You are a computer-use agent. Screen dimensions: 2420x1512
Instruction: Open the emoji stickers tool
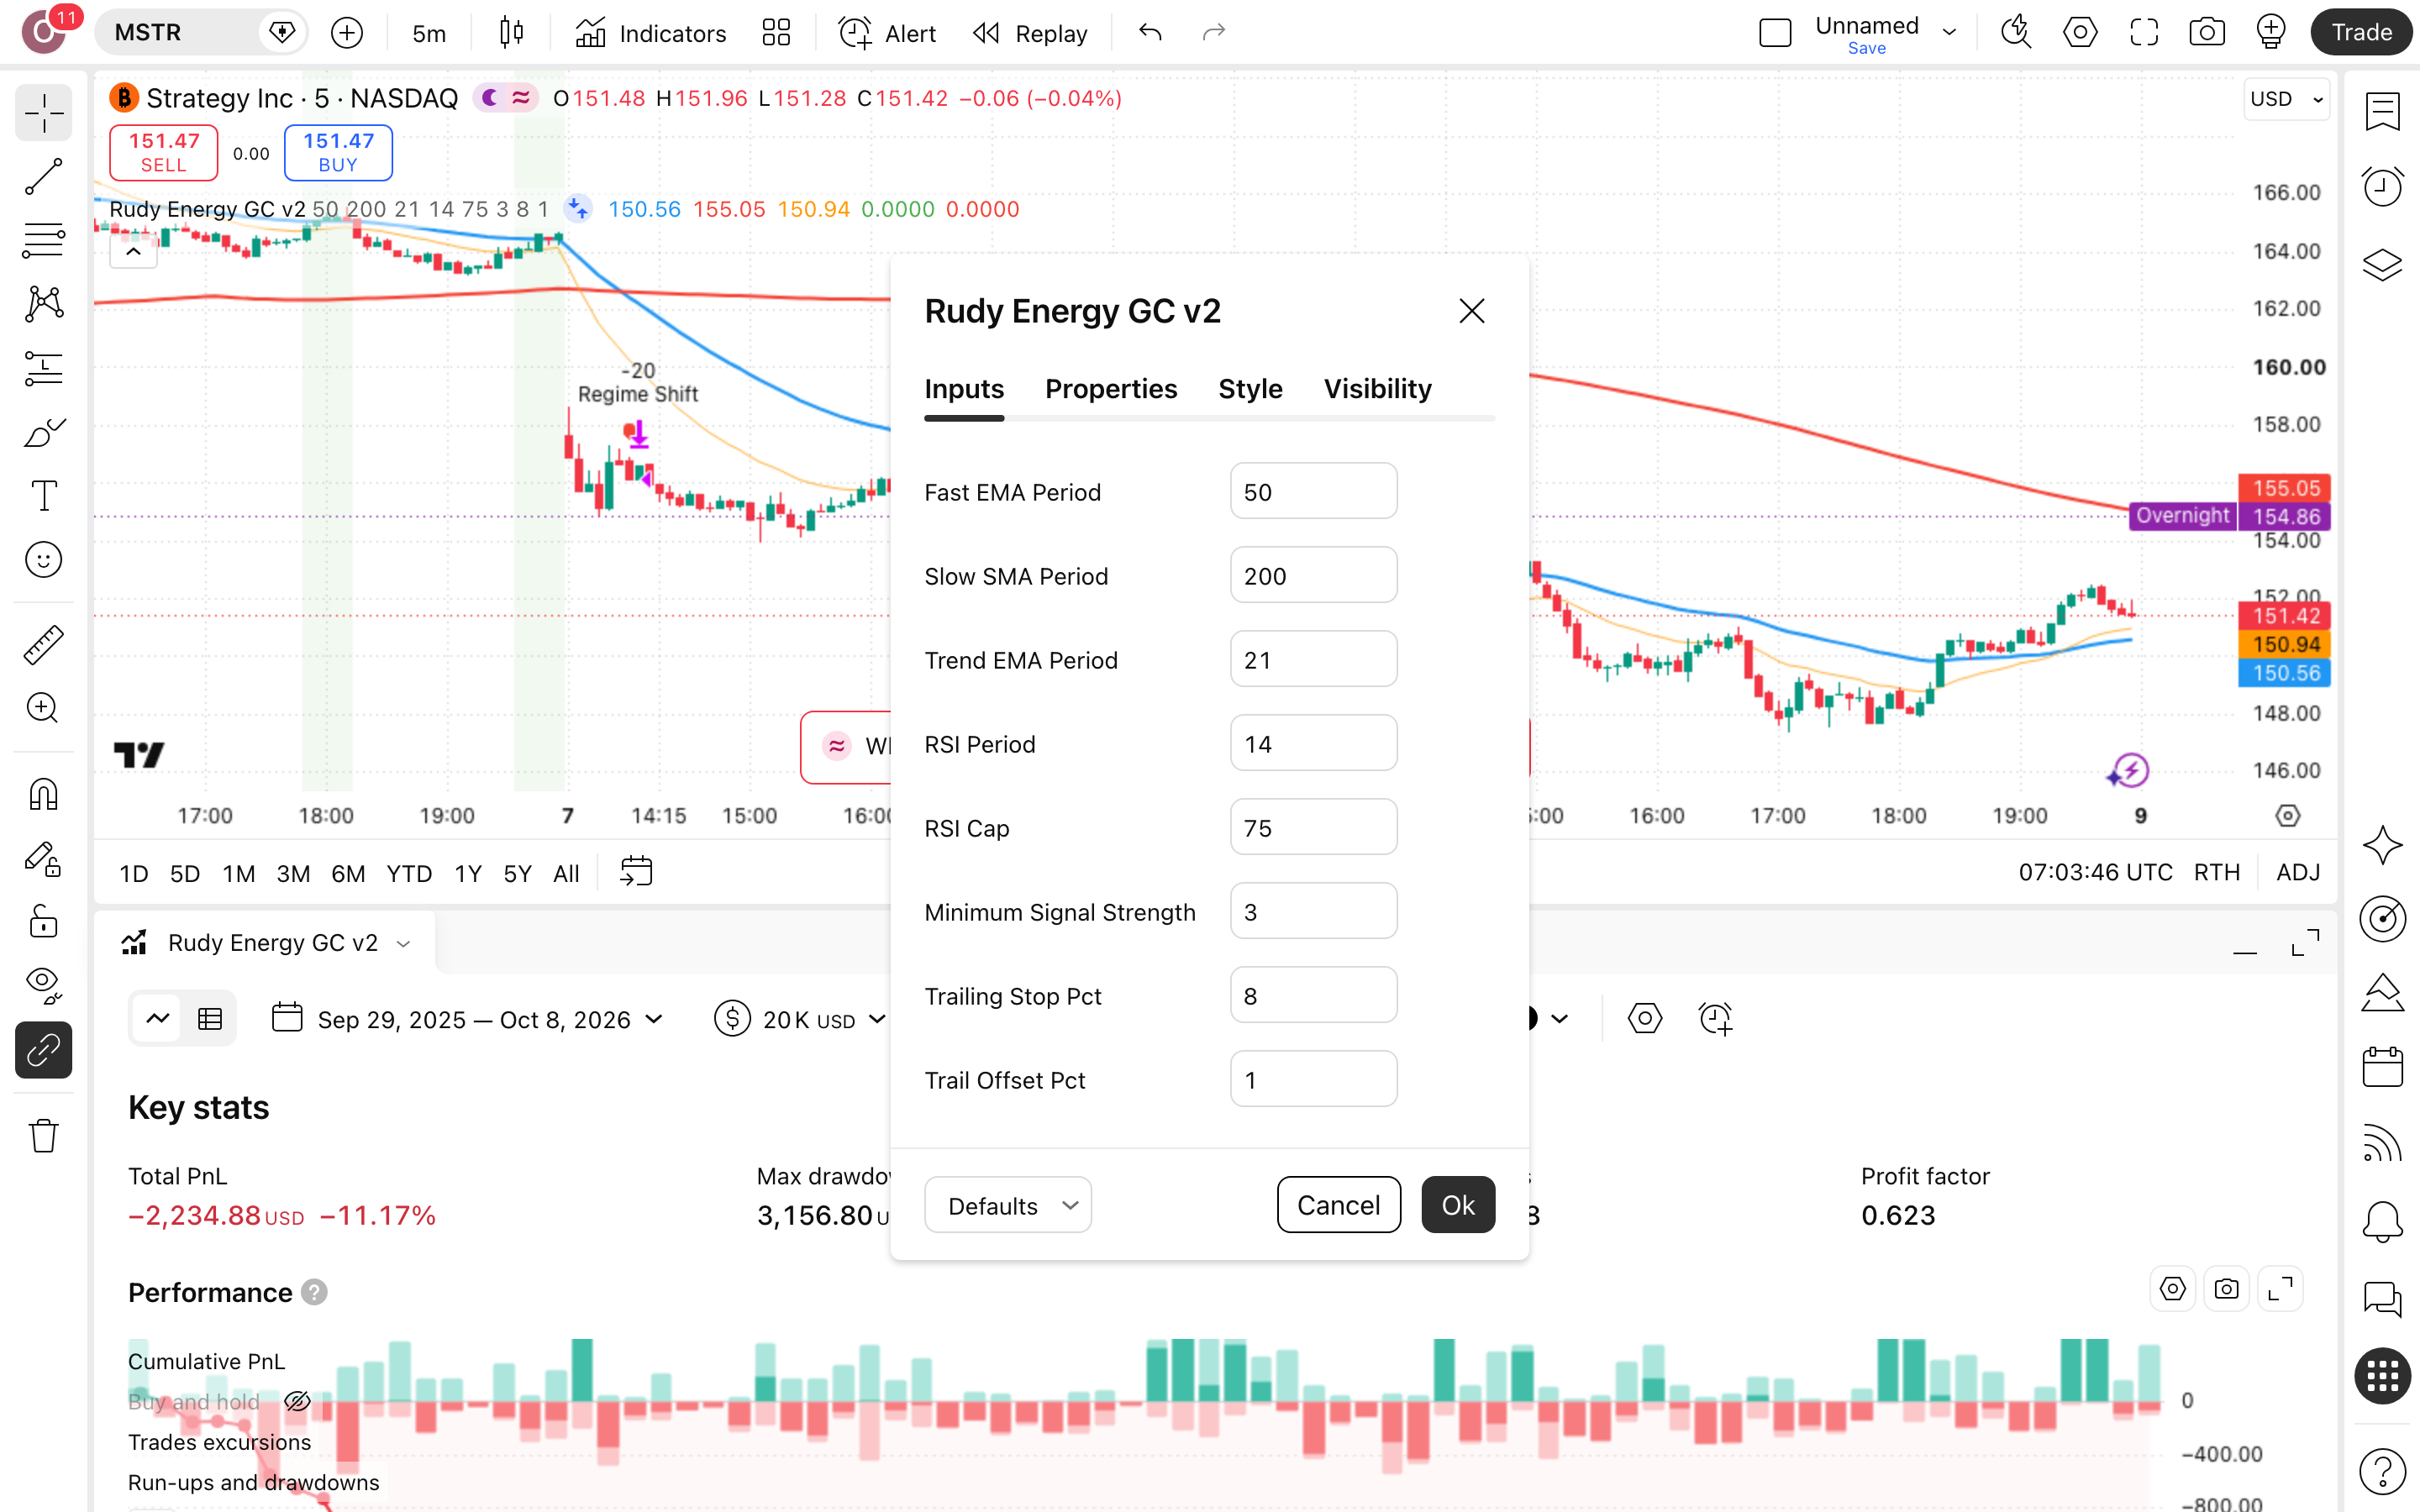tap(43, 560)
